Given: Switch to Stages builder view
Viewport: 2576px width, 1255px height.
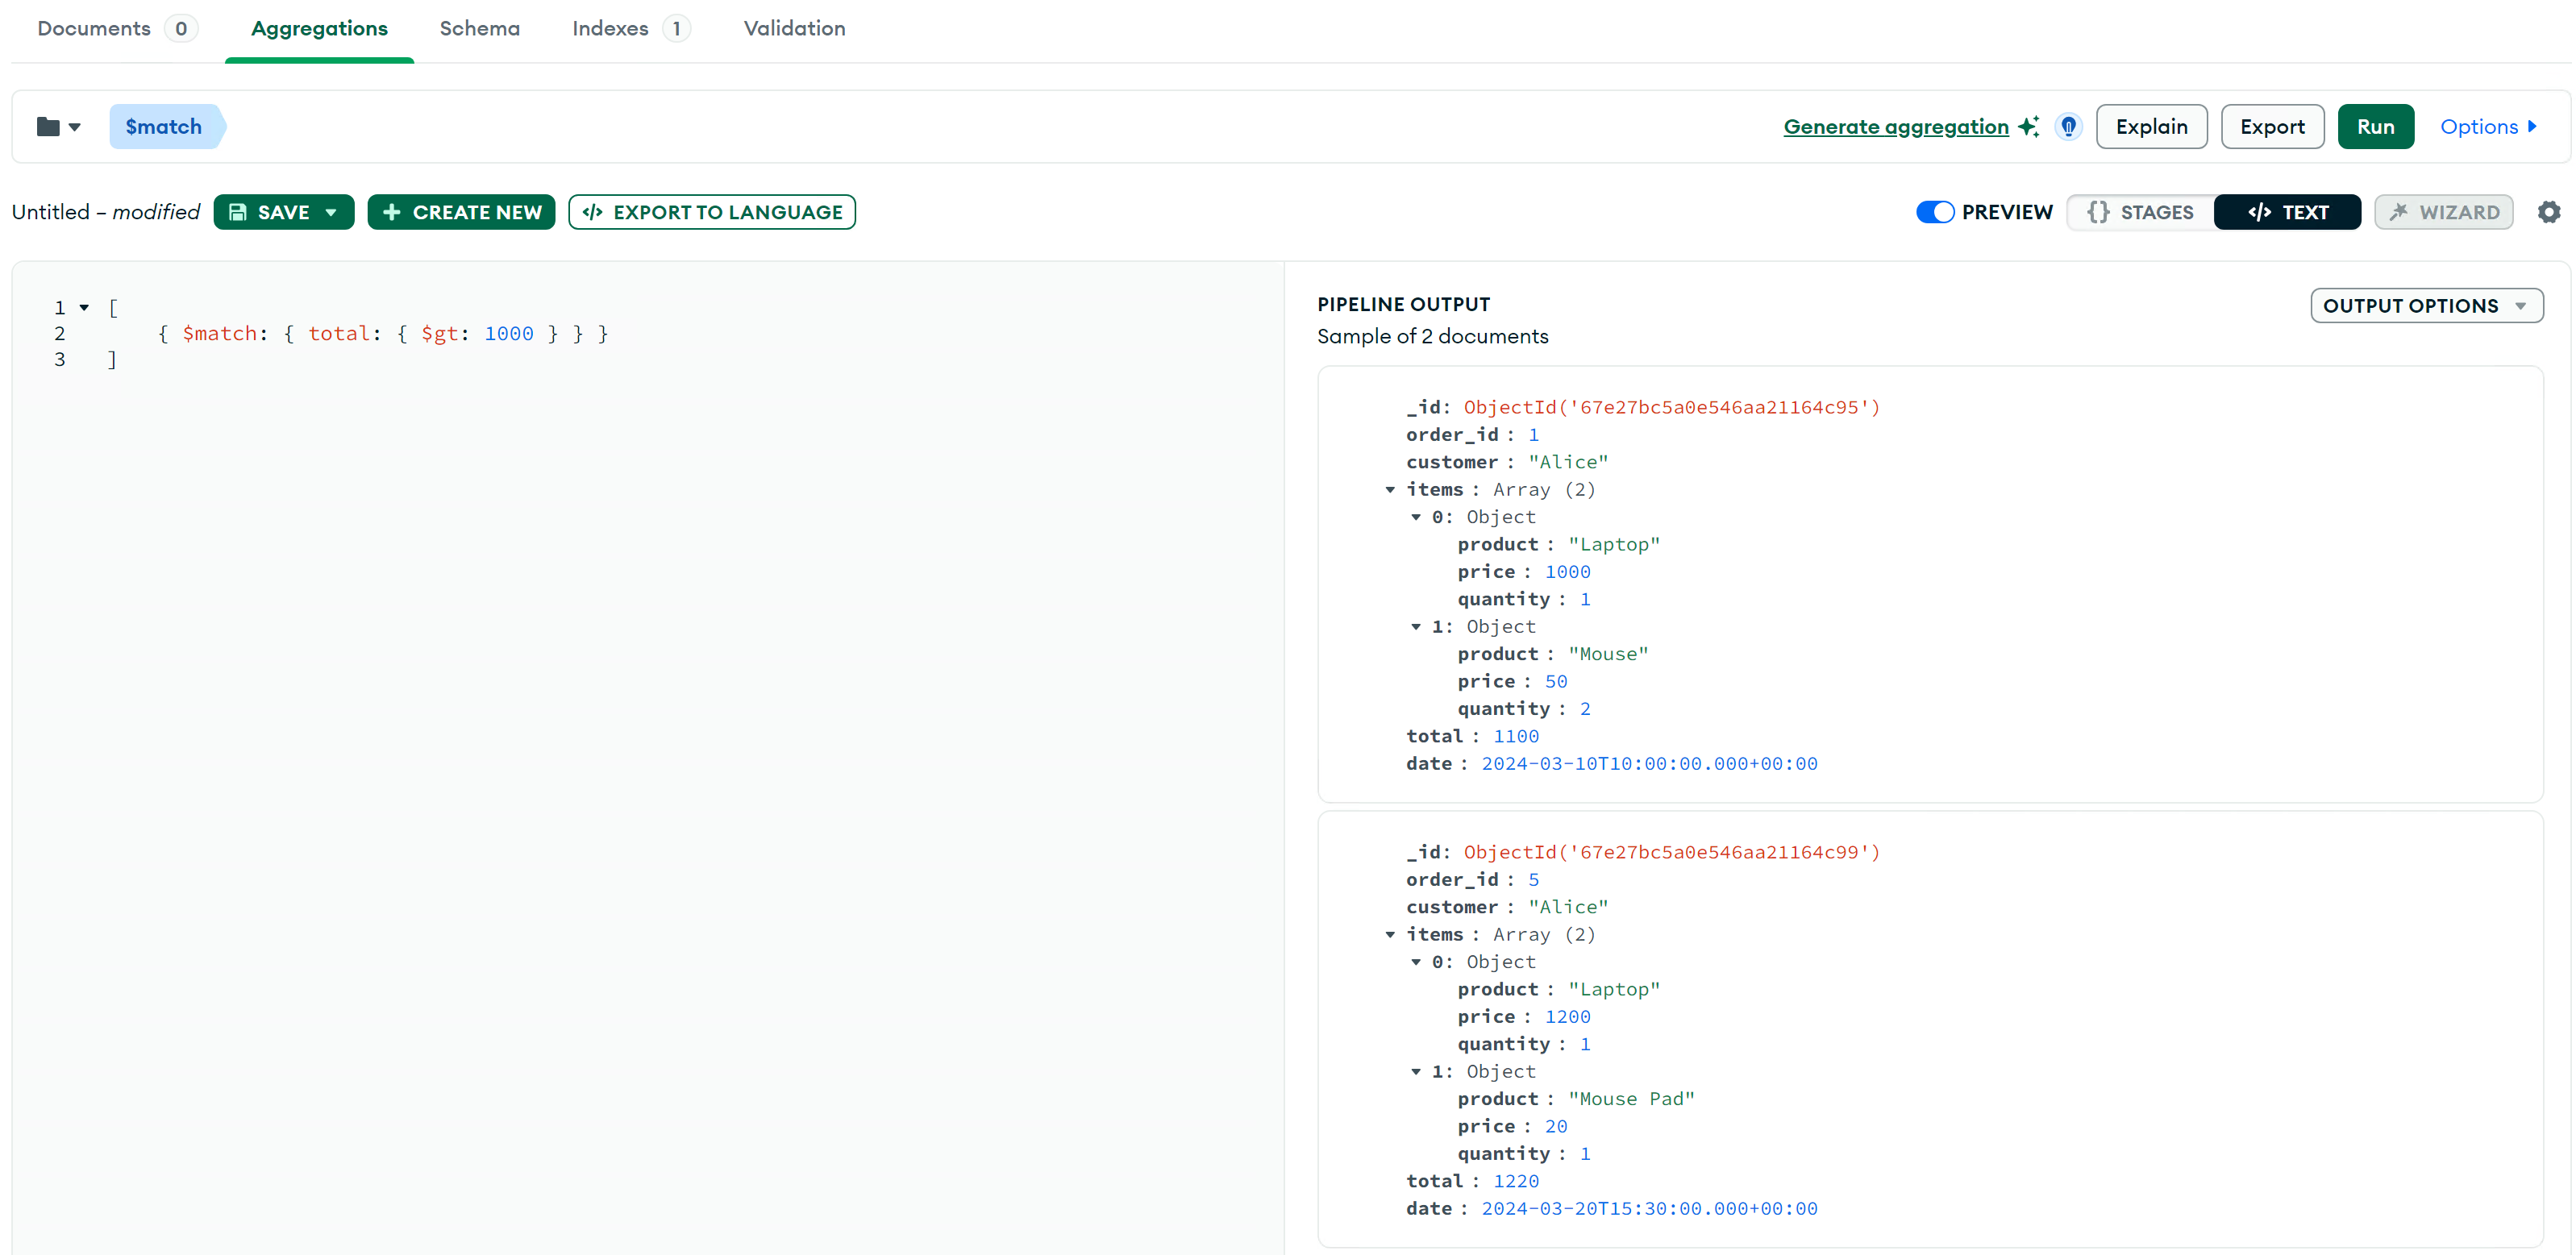Looking at the screenshot, I should (2140, 212).
